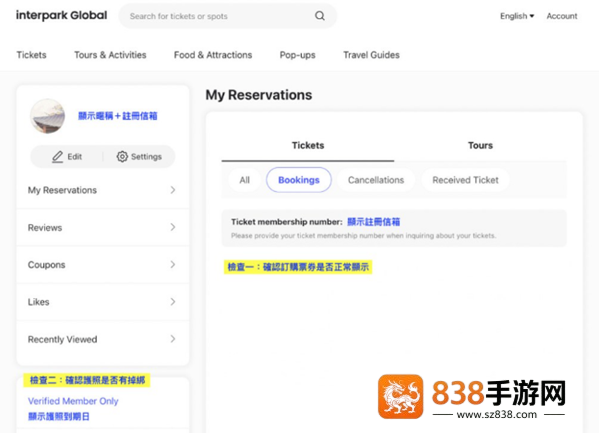Open the Account link
The width and height of the screenshot is (600, 434).
562,16
